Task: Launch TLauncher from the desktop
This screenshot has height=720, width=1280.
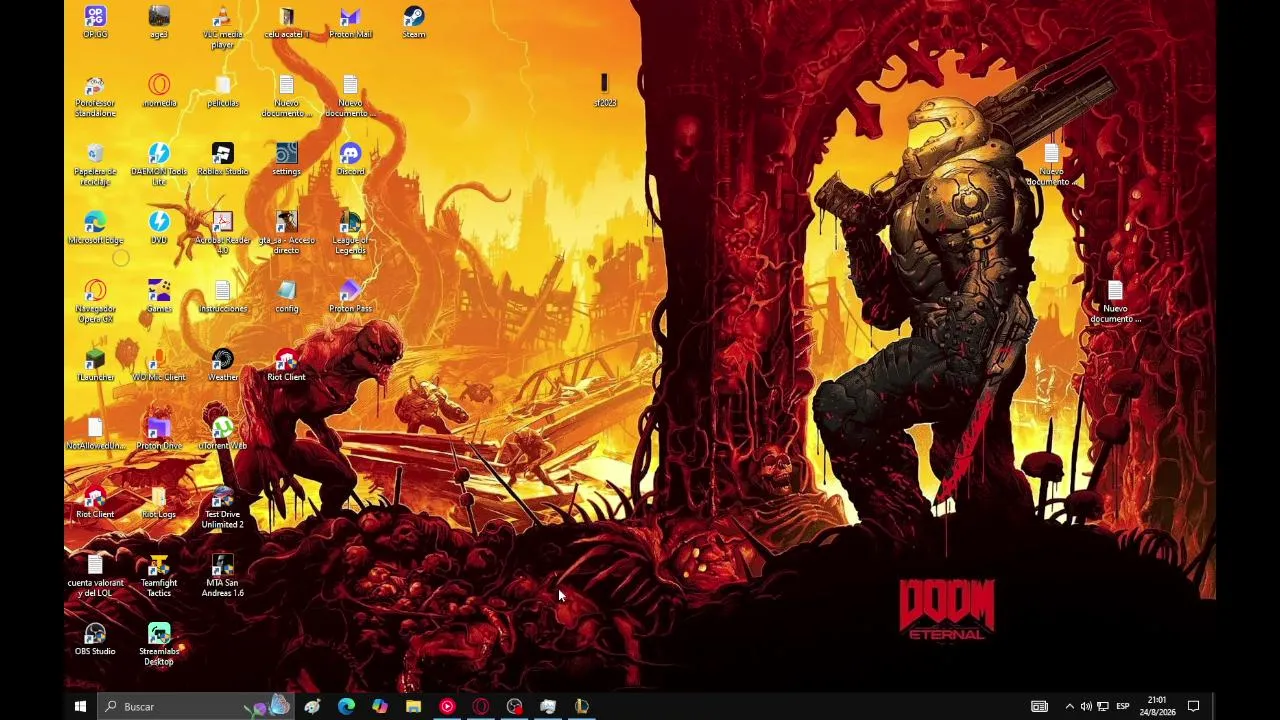Action: (x=95, y=365)
